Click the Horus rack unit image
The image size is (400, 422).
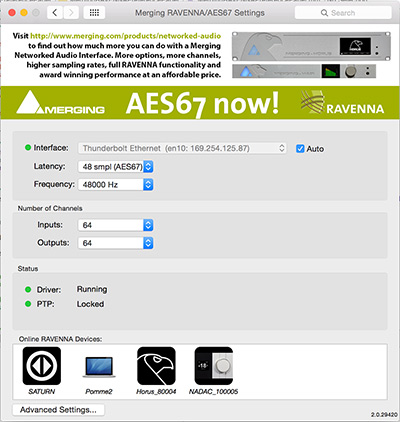tap(311, 46)
